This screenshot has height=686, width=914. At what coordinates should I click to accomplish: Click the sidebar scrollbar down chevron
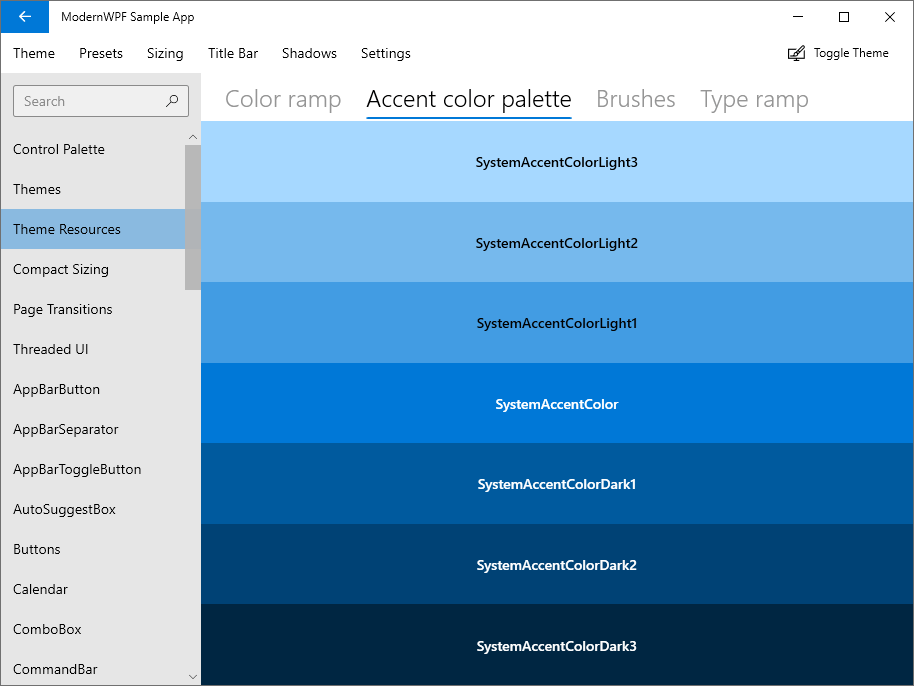[191, 676]
